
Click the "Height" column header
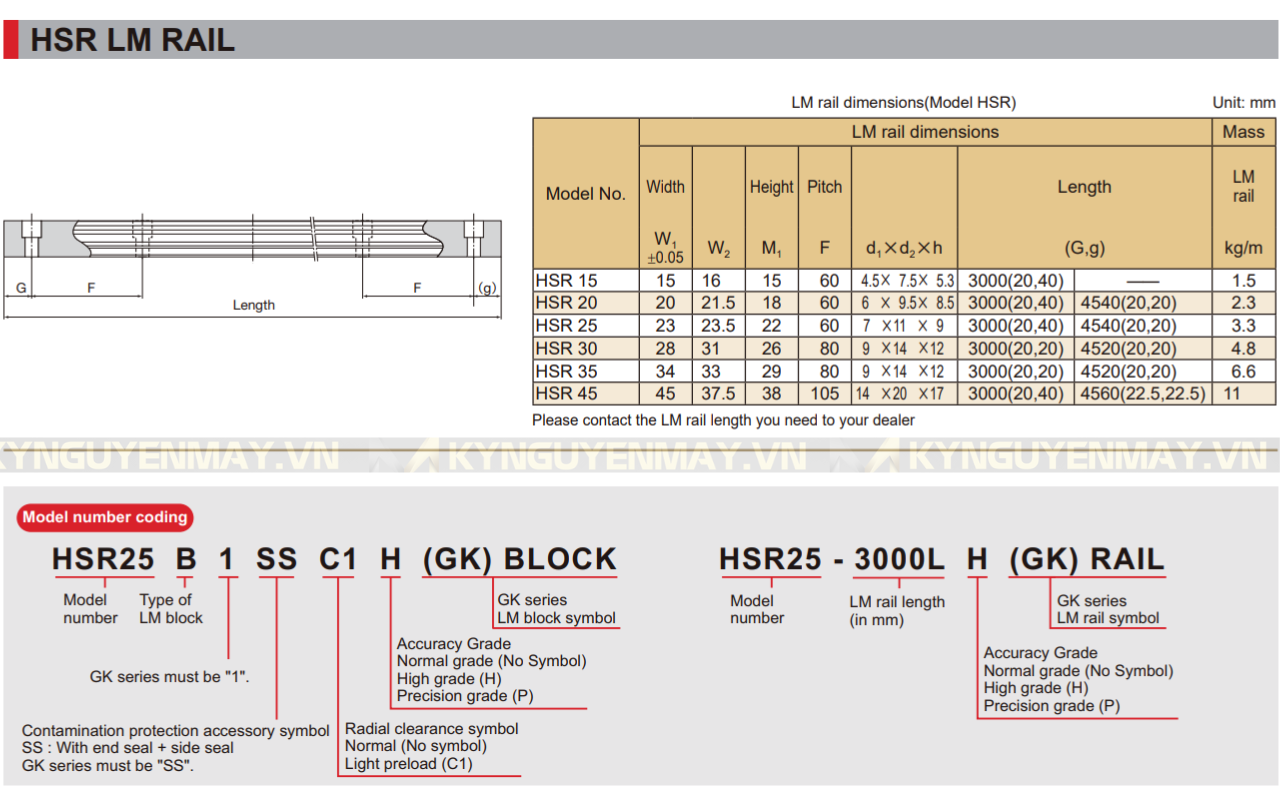click(772, 187)
